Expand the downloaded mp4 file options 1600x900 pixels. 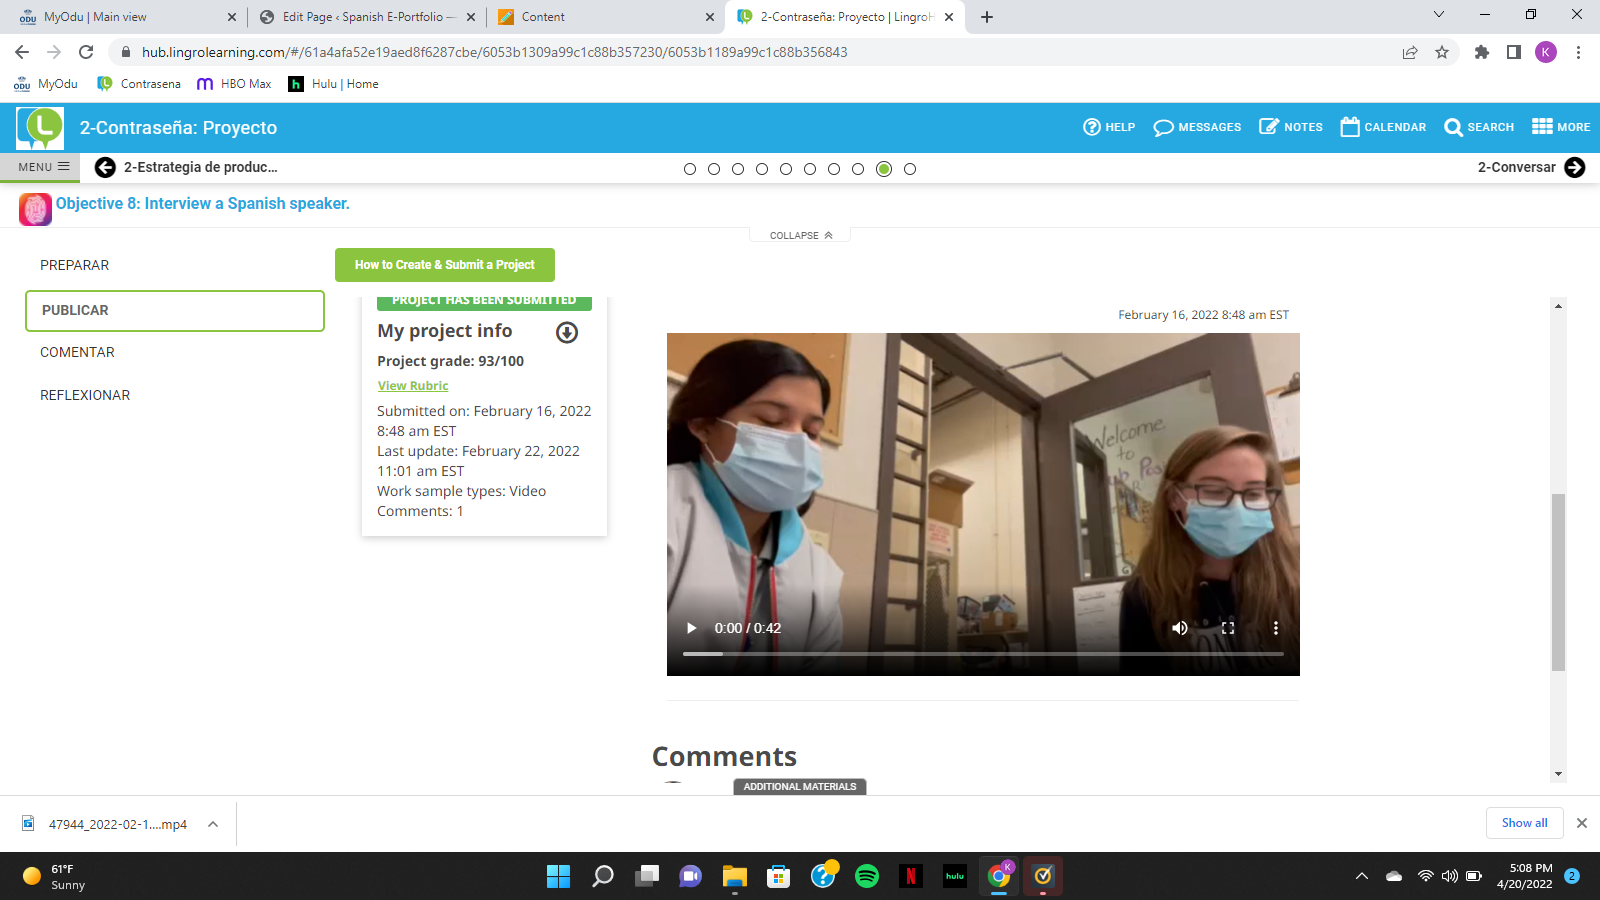click(x=213, y=824)
